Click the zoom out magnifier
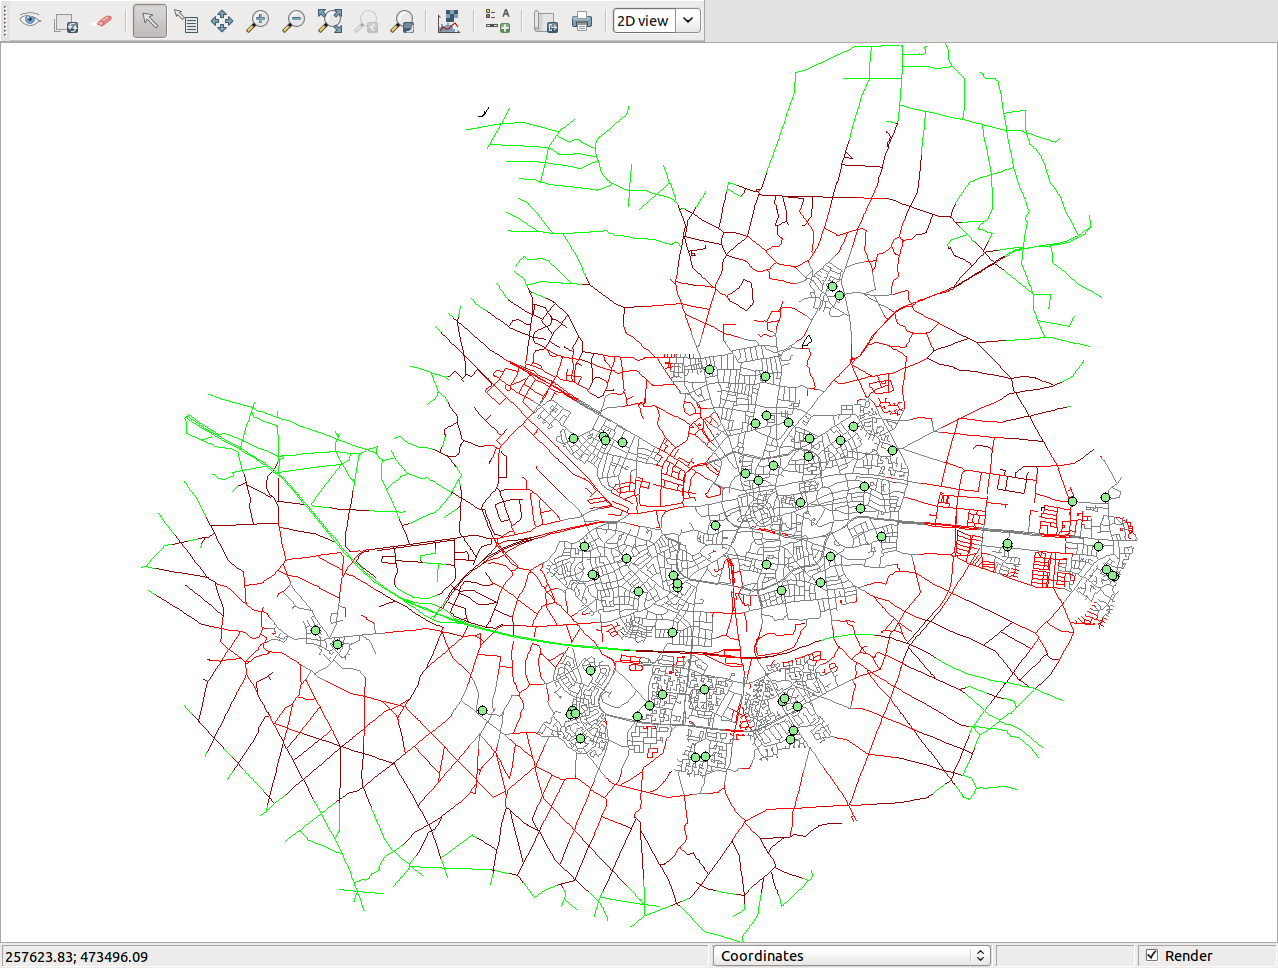The width and height of the screenshot is (1278, 968). tap(294, 21)
